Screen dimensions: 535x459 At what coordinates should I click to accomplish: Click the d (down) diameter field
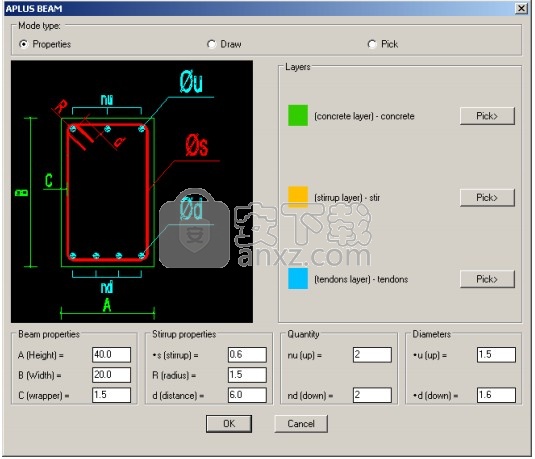pos(496,395)
